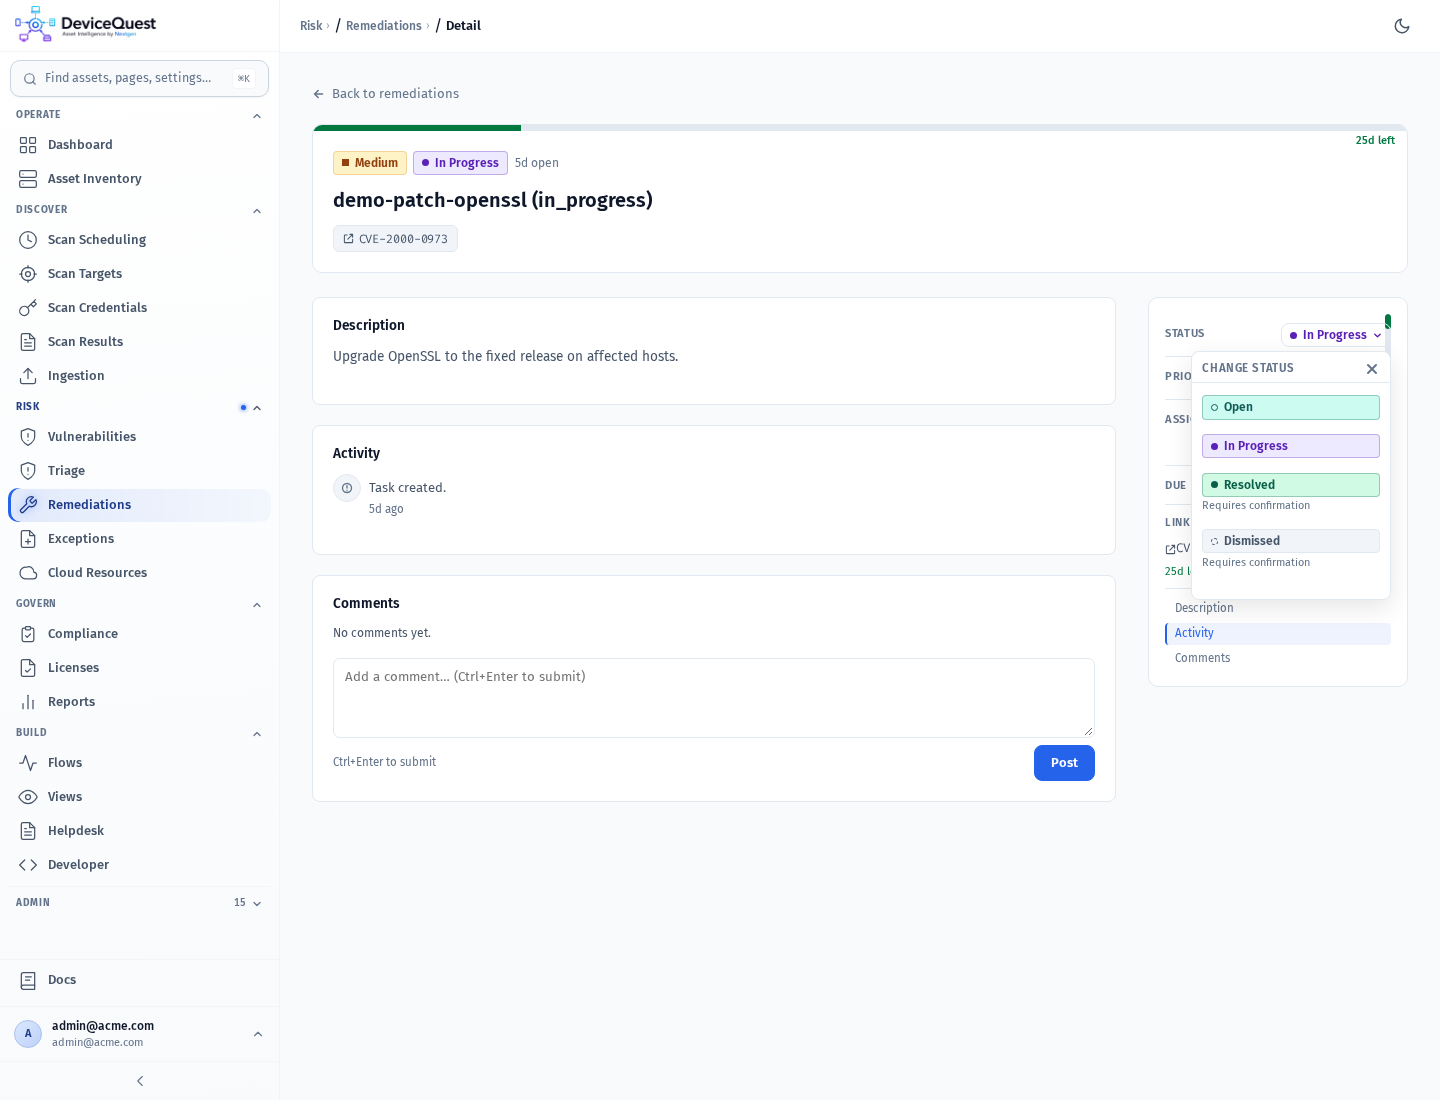
Task: Focus the Add a comment textbox
Action: coord(714,698)
